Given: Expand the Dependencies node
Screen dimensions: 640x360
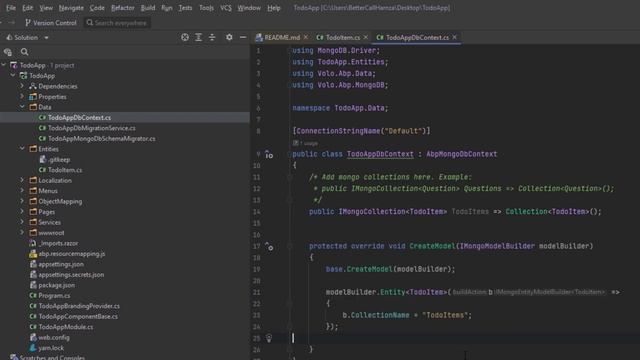Looking at the screenshot, I should (x=22, y=86).
